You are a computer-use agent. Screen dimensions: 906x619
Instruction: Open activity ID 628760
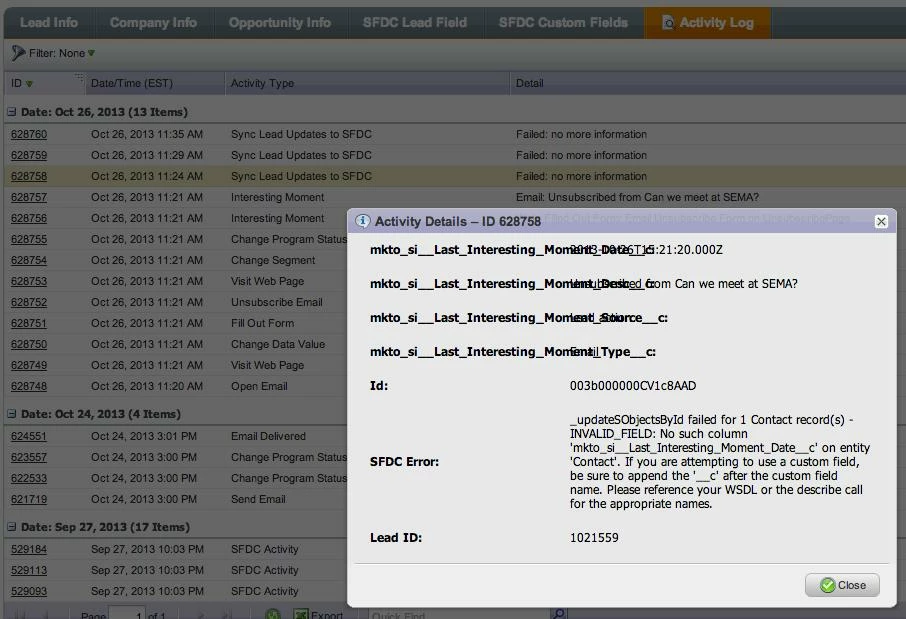point(29,134)
